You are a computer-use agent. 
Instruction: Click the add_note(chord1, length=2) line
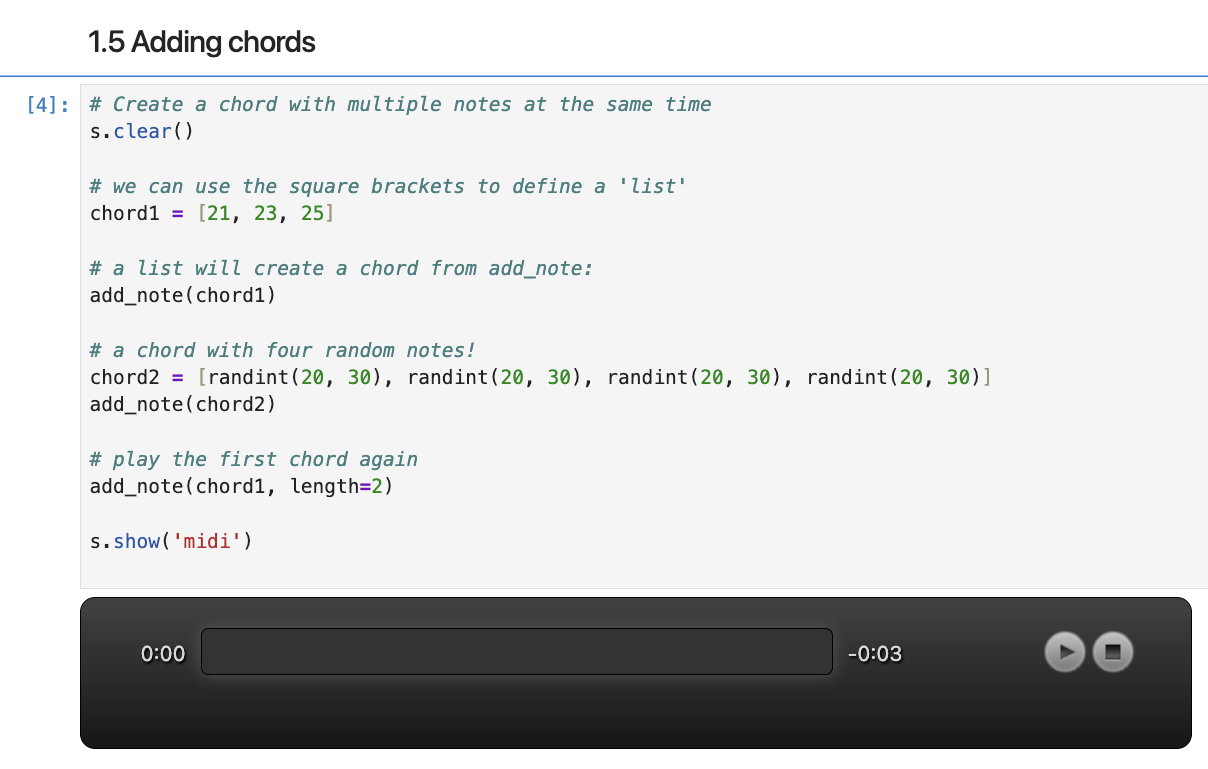point(242,486)
